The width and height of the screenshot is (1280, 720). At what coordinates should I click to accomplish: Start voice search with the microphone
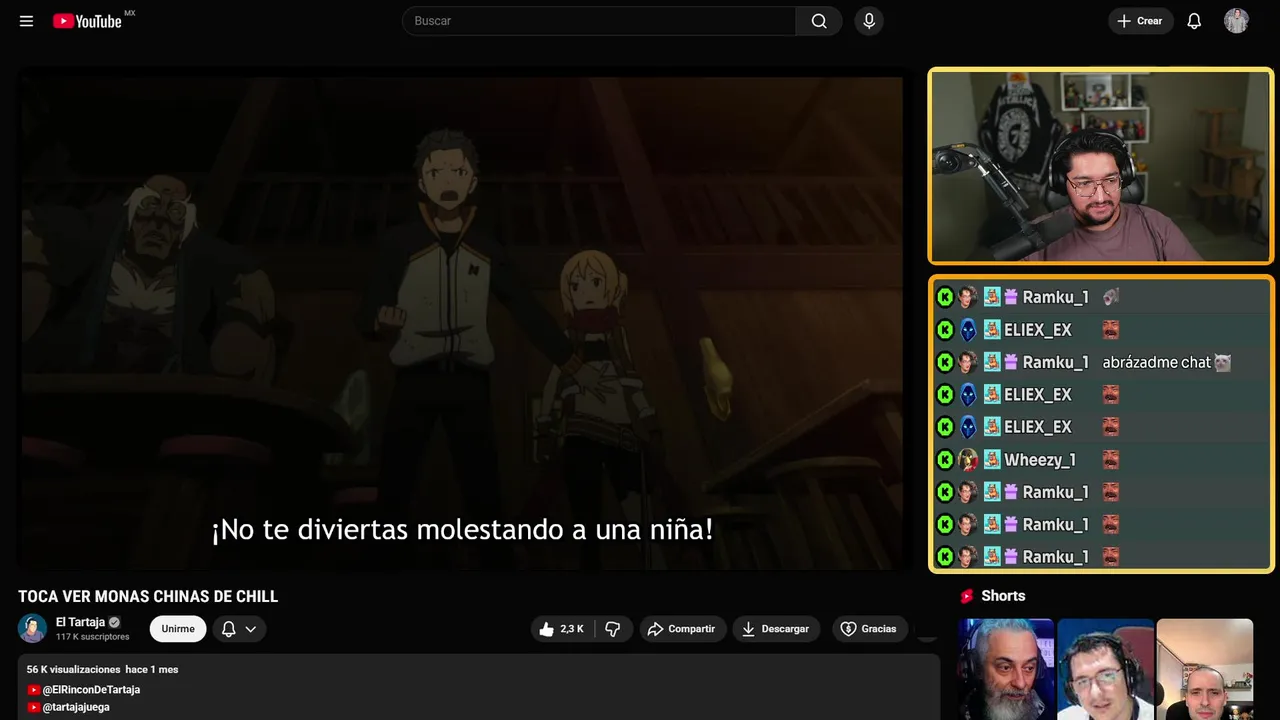click(x=868, y=21)
